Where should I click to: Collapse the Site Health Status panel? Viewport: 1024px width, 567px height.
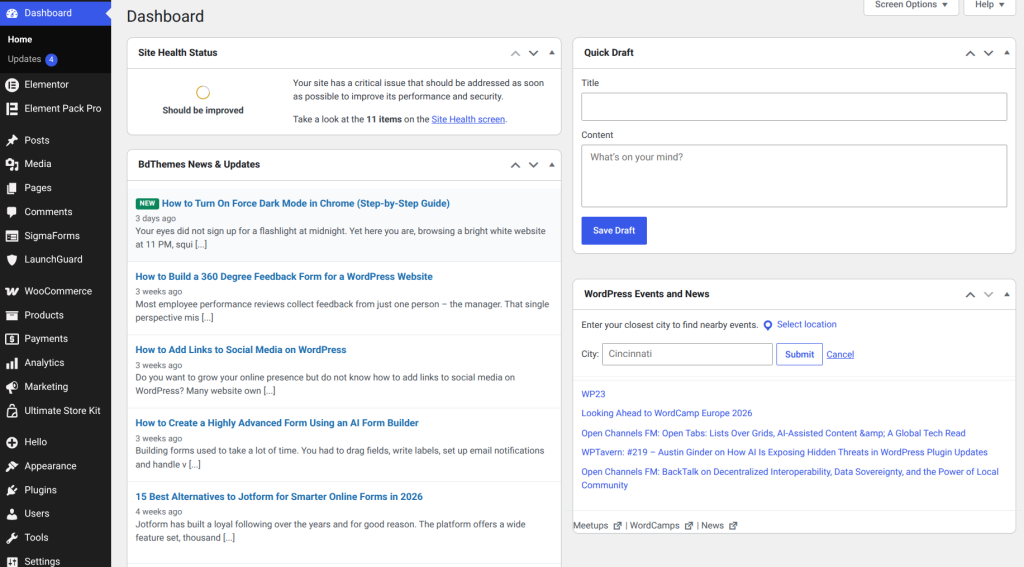pyautogui.click(x=552, y=53)
